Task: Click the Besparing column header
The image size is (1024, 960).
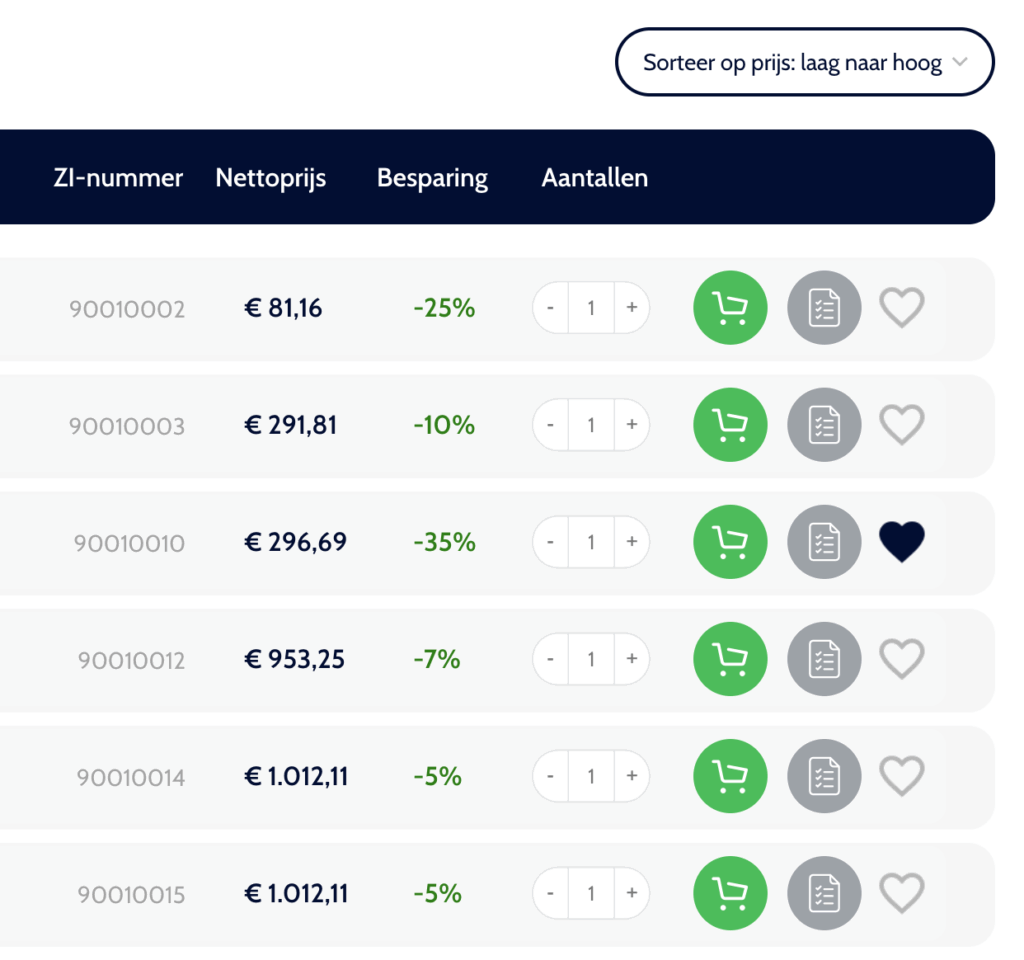Action: pyautogui.click(x=432, y=178)
